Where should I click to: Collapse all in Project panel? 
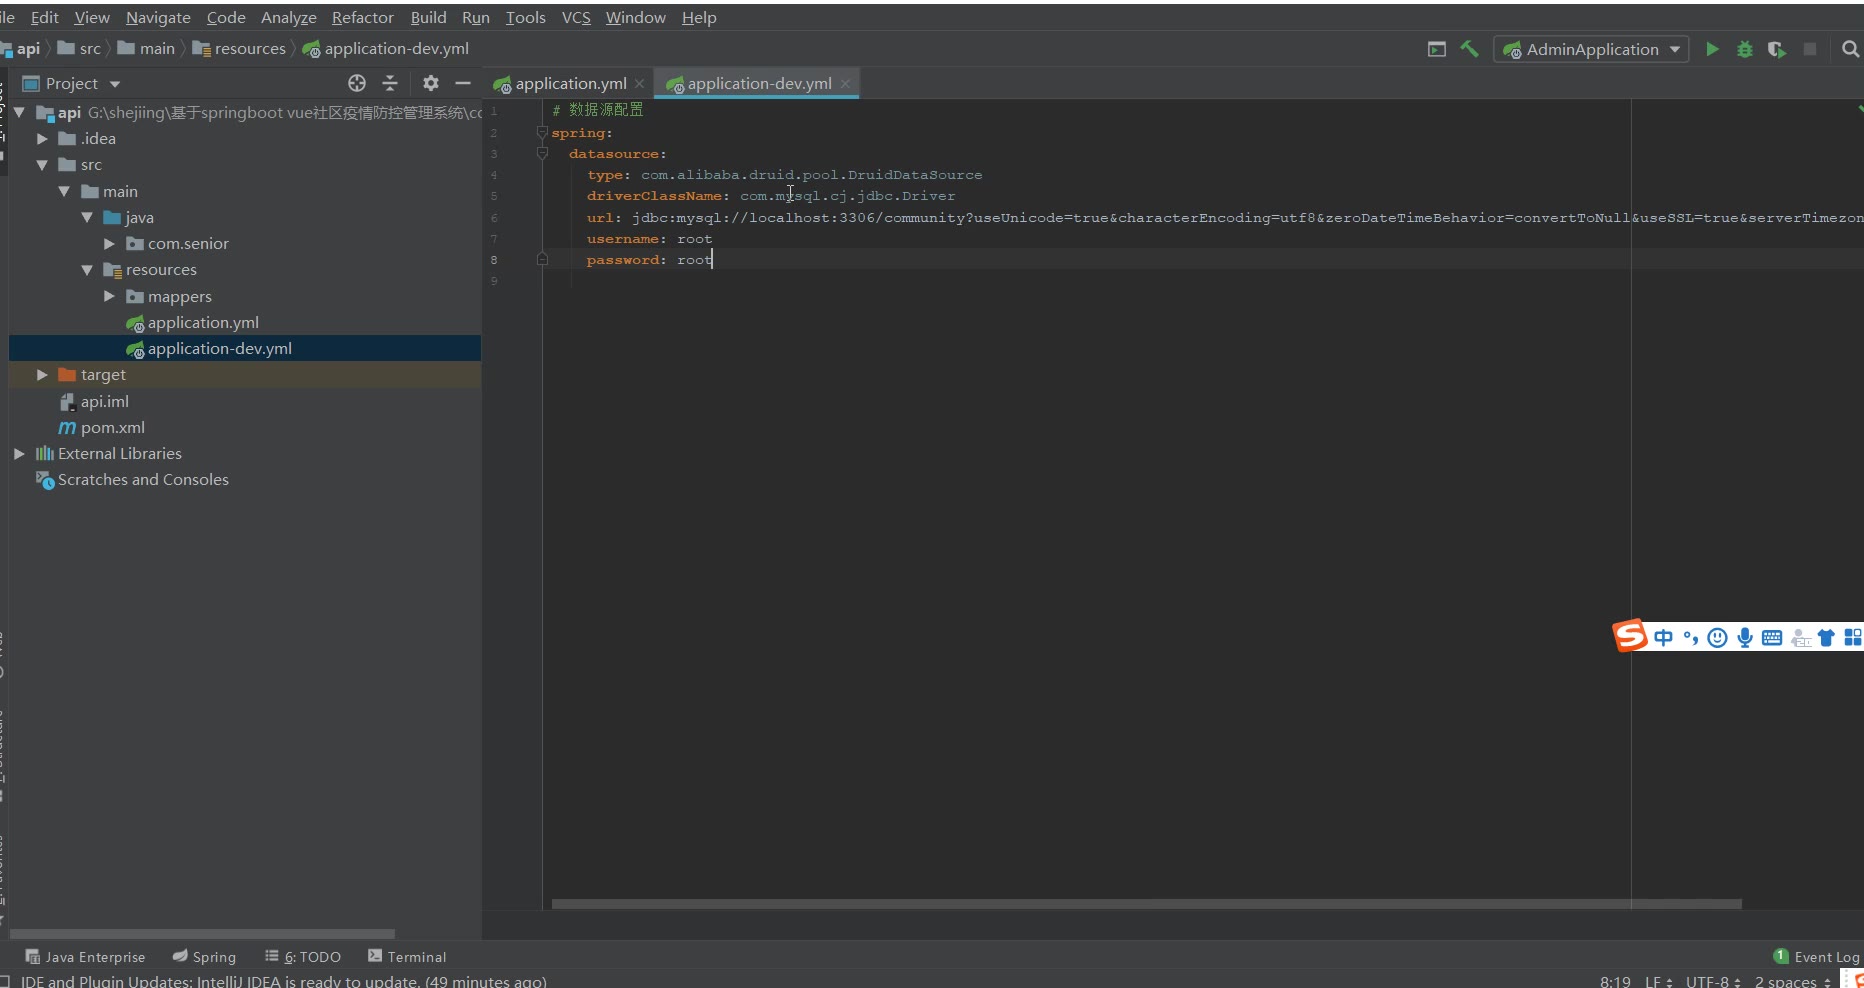click(390, 83)
